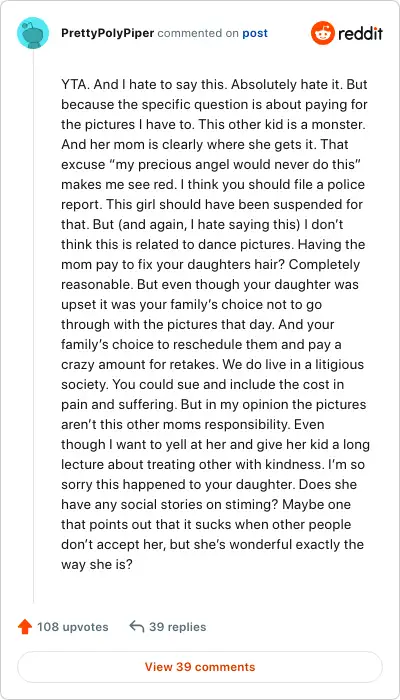Follow the blue "post" link
This screenshot has height=700, width=400.
(x=255, y=33)
